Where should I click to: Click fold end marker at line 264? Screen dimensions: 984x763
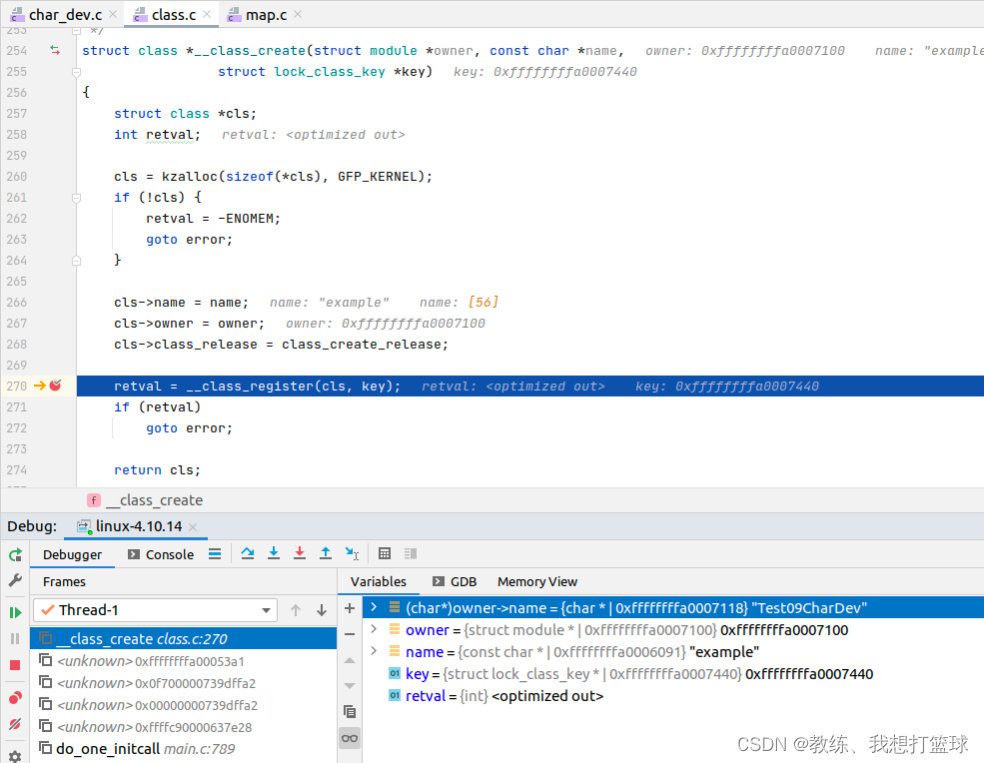click(x=77, y=260)
